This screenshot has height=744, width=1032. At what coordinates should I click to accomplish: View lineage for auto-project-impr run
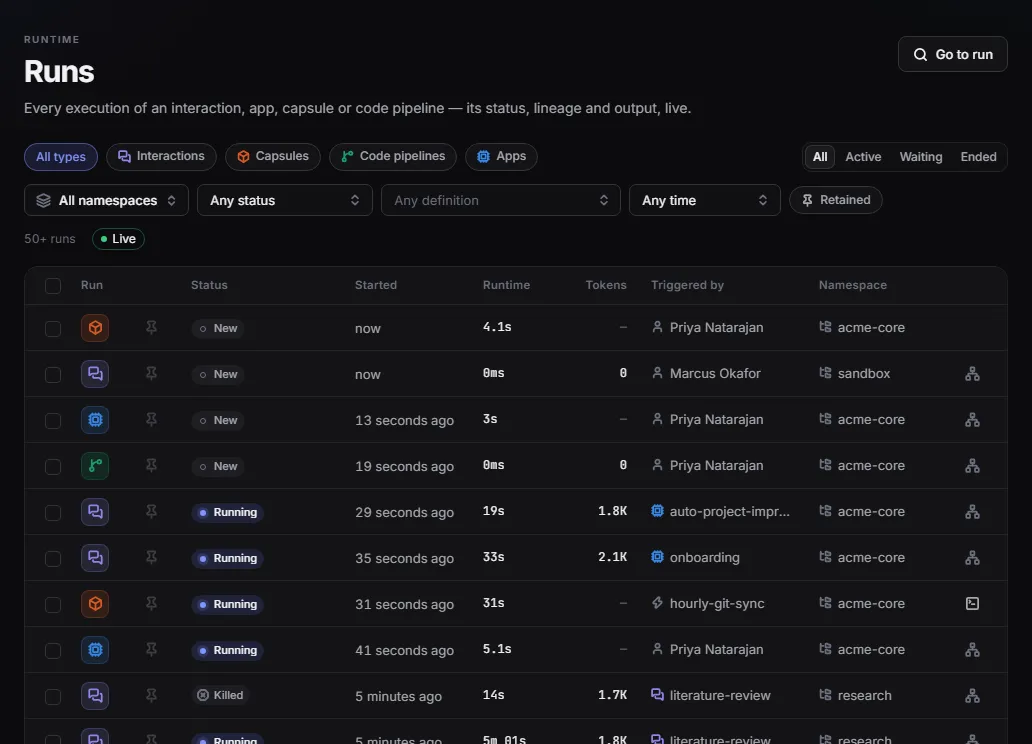pyautogui.click(x=972, y=512)
